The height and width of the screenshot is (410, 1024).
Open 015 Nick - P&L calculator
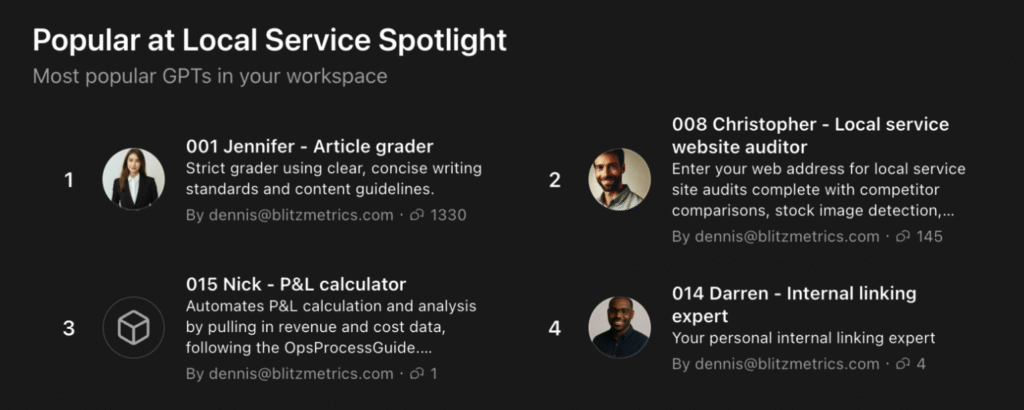[296, 284]
